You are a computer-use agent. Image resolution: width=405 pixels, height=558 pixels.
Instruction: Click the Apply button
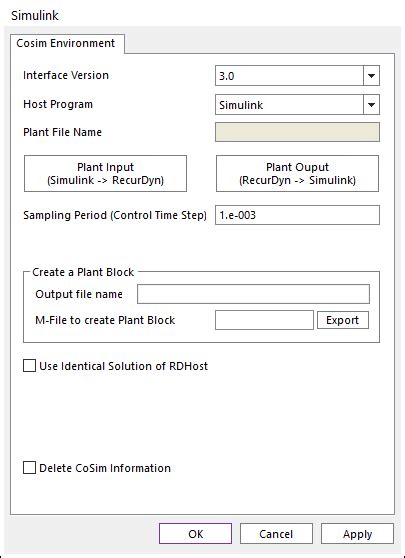pyautogui.click(x=357, y=534)
